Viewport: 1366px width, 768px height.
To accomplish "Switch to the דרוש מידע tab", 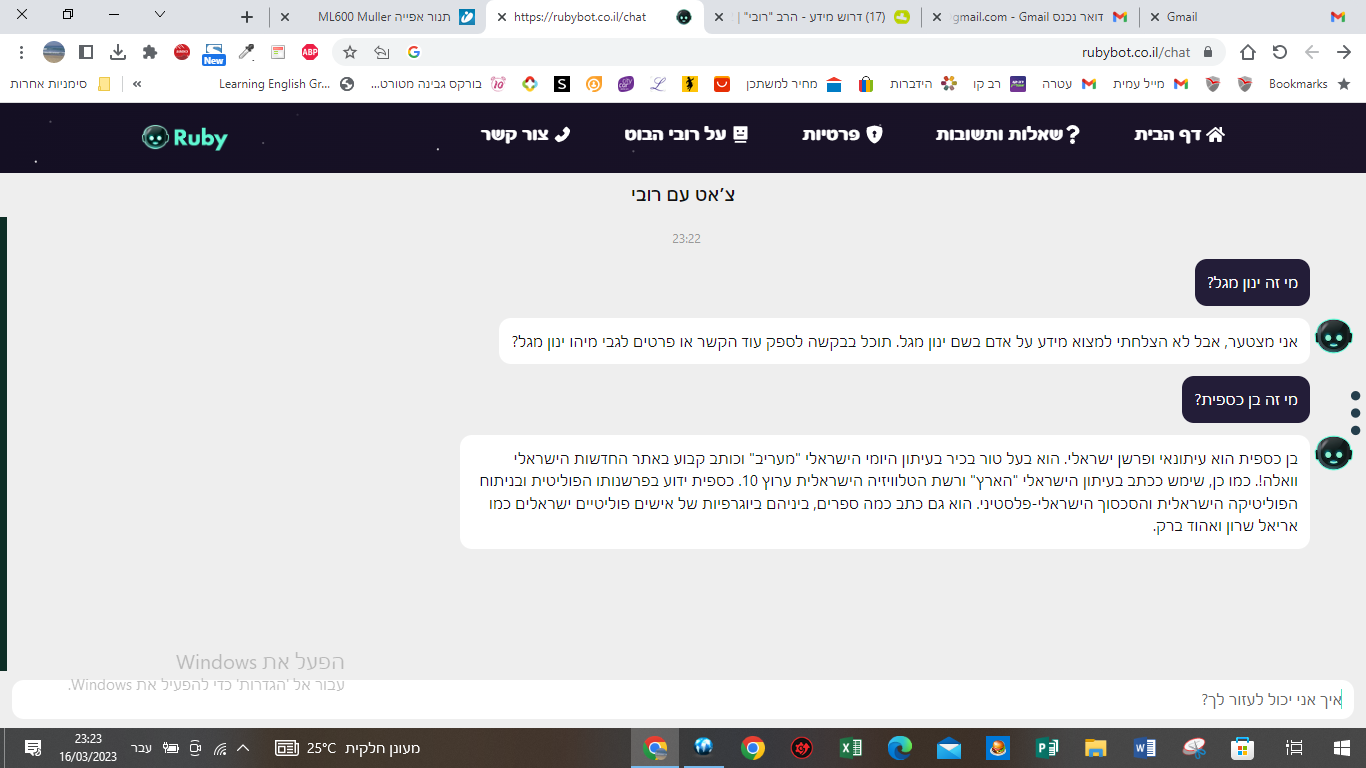I will tap(812, 17).
